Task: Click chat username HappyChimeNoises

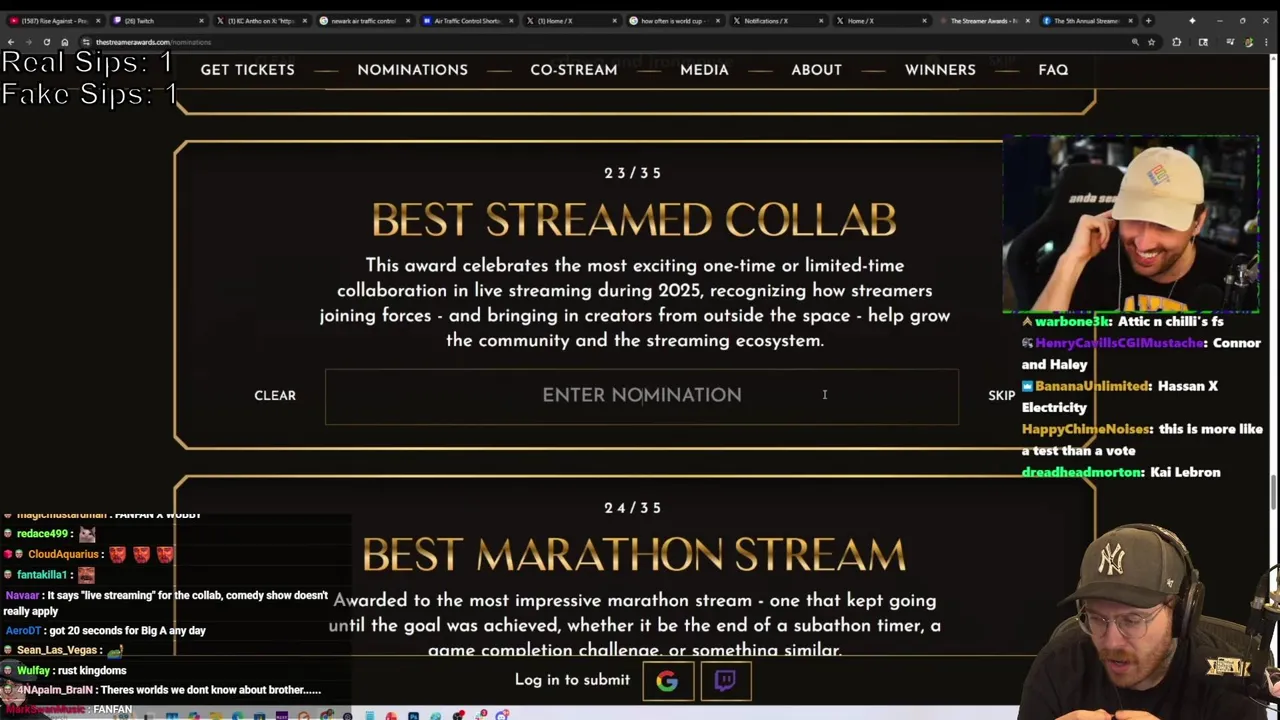Action: [1086, 429]
